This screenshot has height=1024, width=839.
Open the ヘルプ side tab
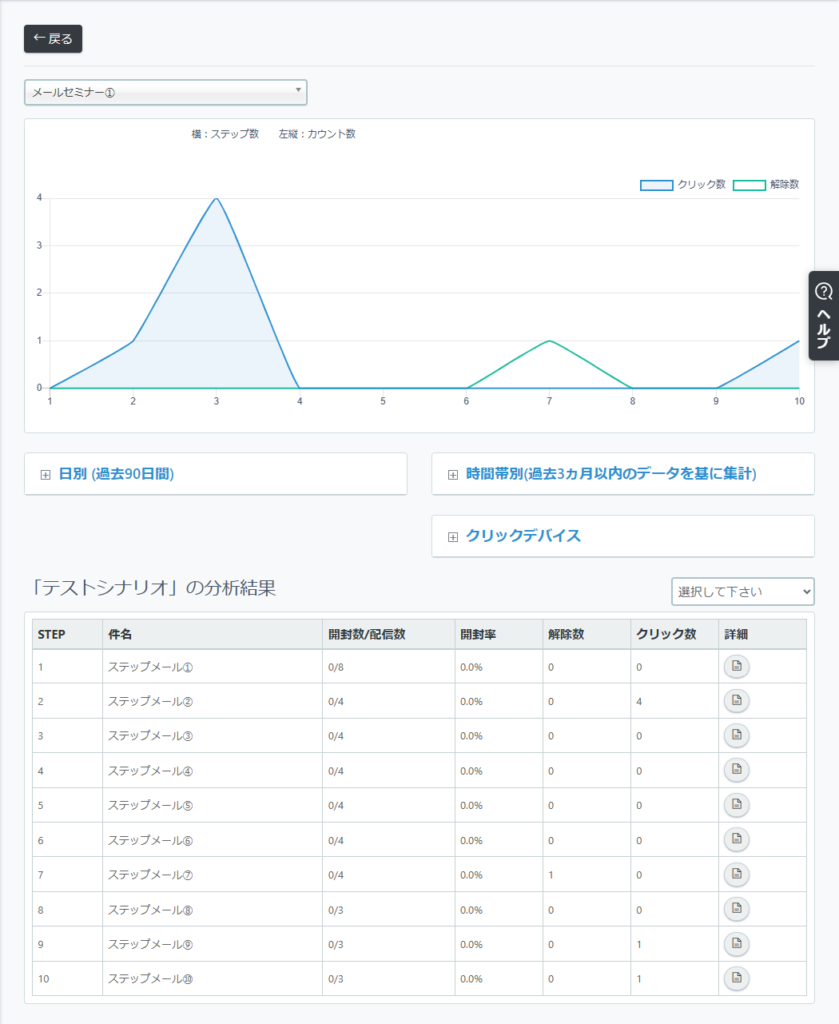(x=824, y=316)
